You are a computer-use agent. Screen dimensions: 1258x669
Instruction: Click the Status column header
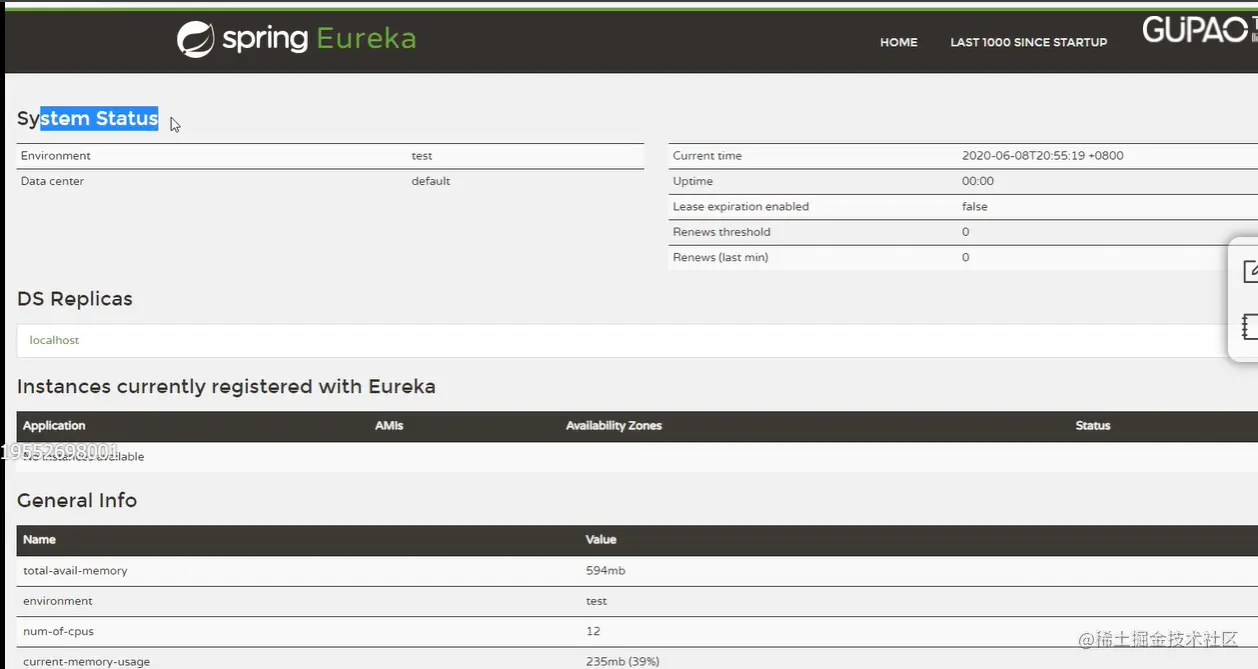click(1093, 426)
